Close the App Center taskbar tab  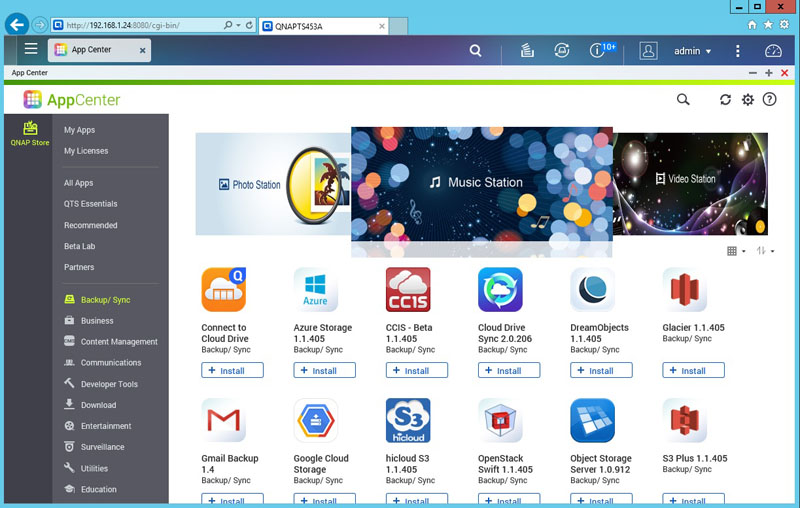(x=143, y=50)
